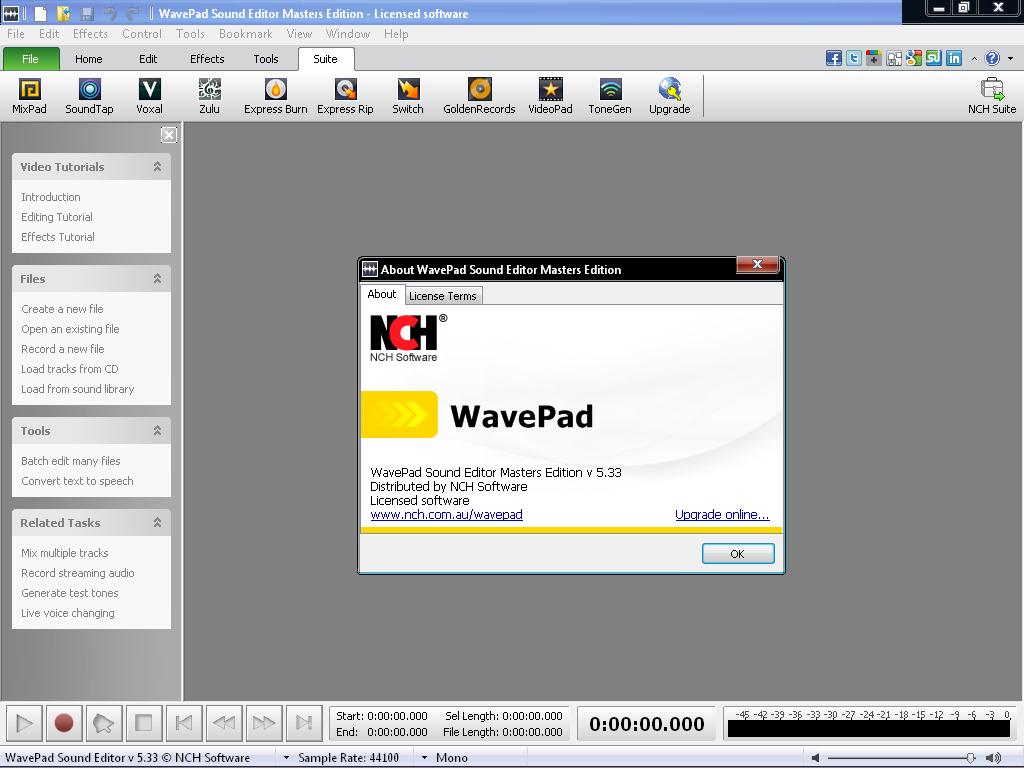This screenshot has width=1024, height=768.
Task: Mute using the left speaker icon
Action: pyautogui.click(x=816, y=758)
